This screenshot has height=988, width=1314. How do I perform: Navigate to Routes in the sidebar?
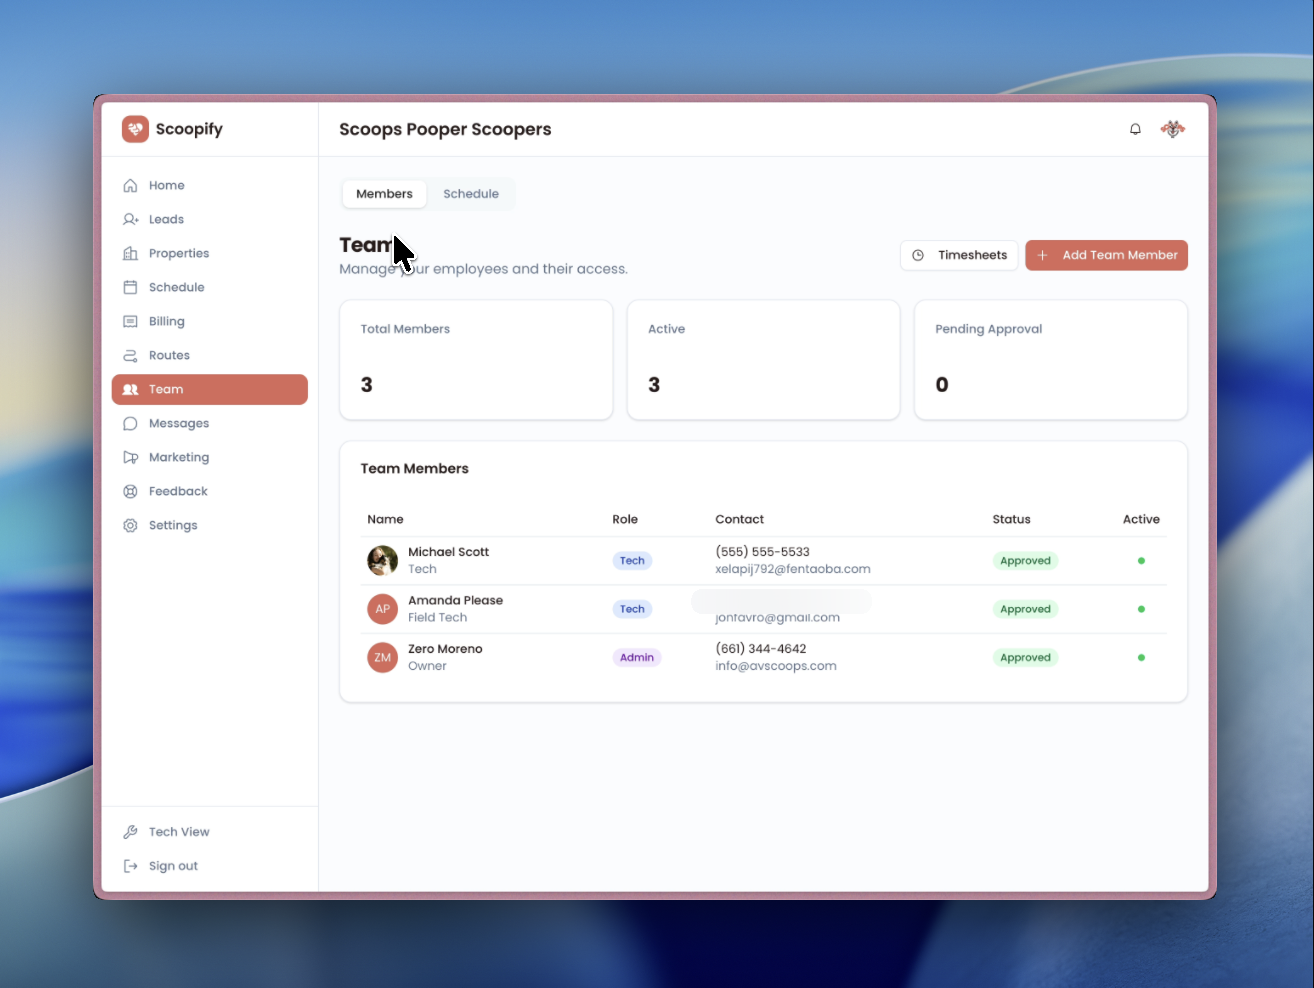[168, 356]
